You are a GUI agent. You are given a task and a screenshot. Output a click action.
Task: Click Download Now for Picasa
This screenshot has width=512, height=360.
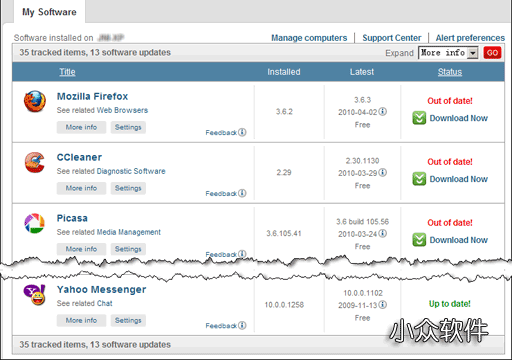pyautogui.click(x=459, y=240)
